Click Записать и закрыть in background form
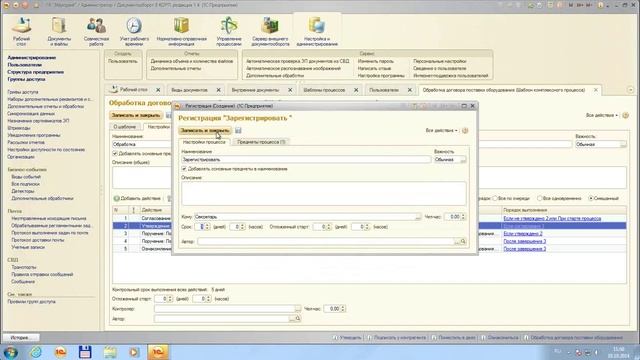Screen dimensions: 640x360 point(136,116)
